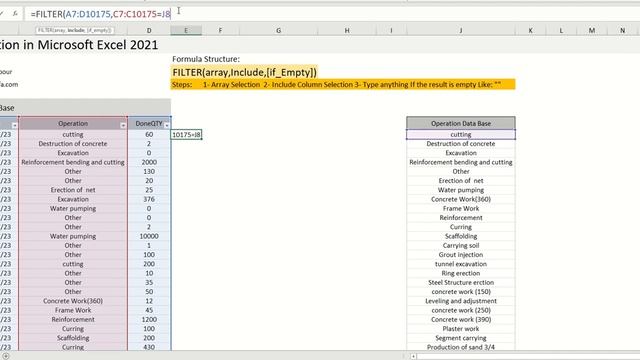640x360 pixels.
Task: Select column K header
Action: [x=531, y=31]
